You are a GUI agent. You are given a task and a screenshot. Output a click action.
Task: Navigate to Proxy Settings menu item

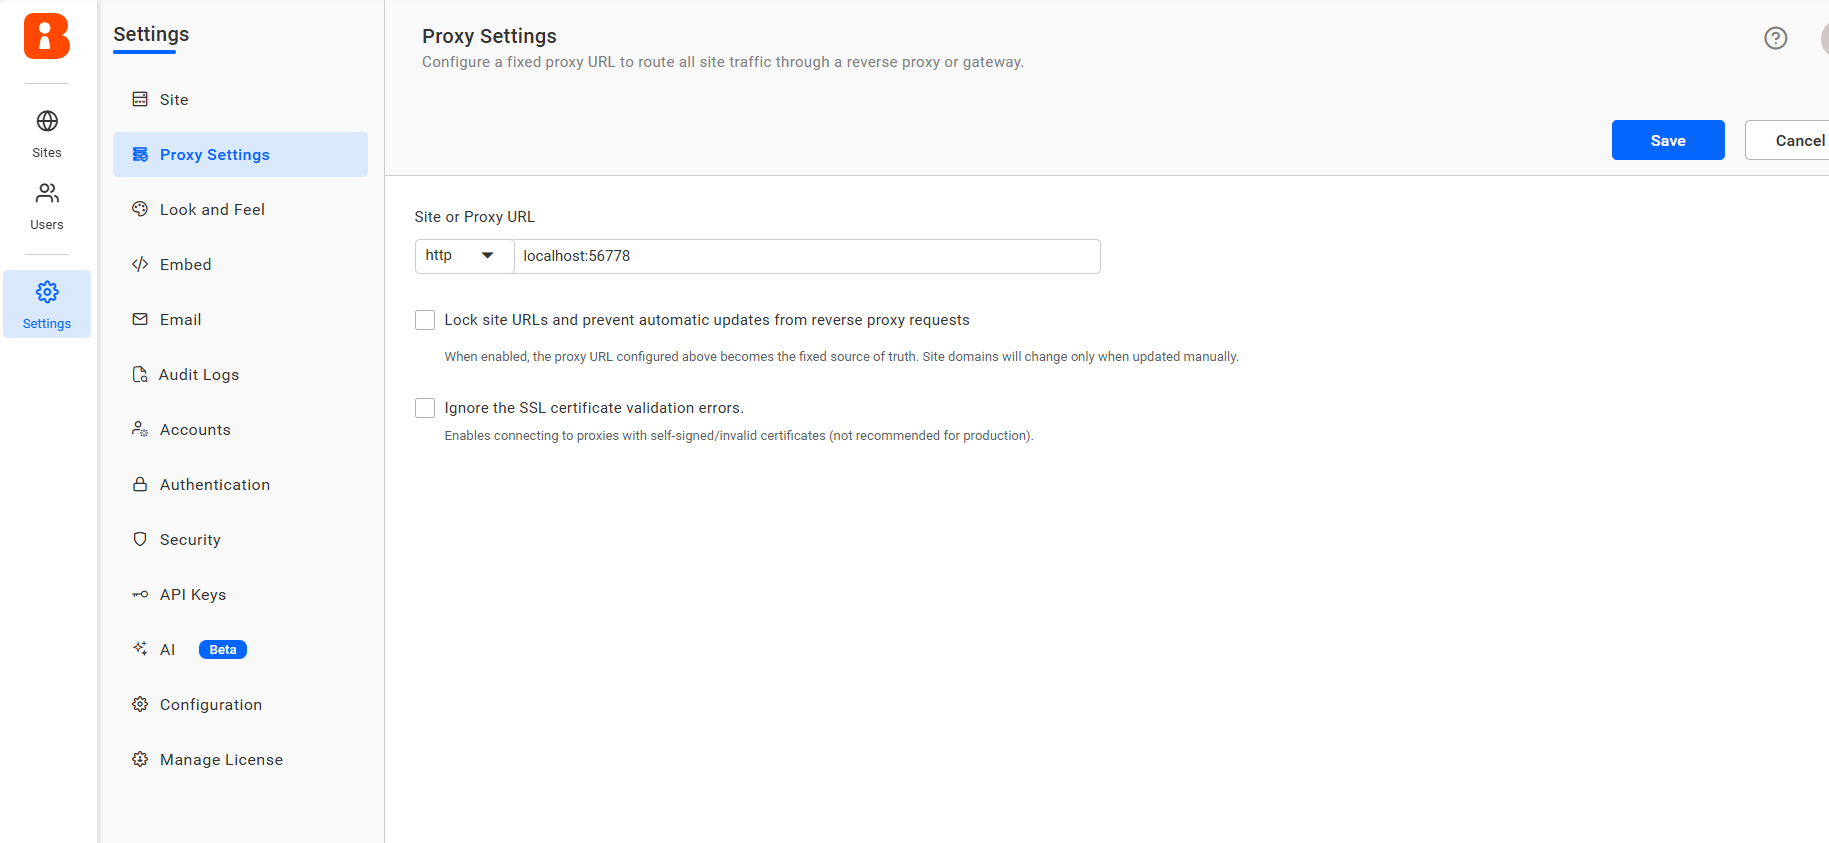click(x=214, y=154)
